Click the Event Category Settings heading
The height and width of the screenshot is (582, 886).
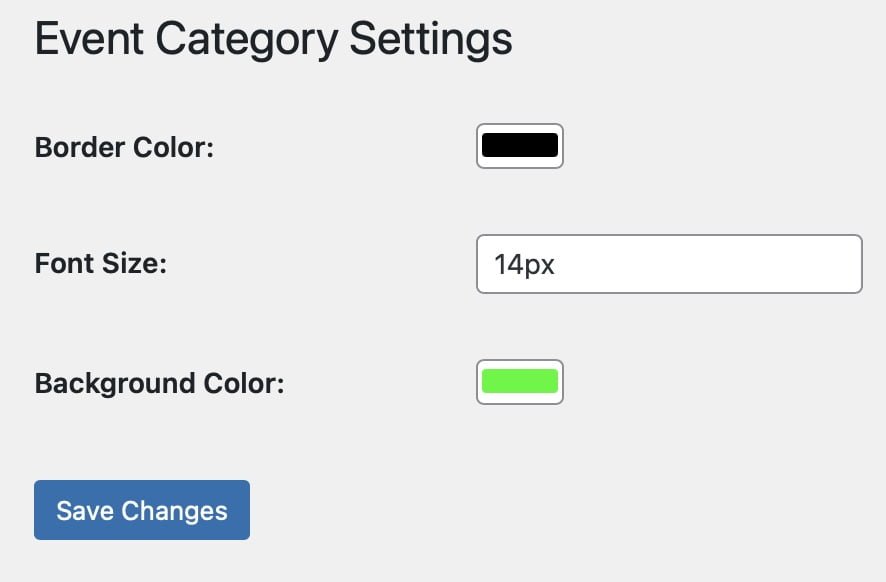coord(273,40)
